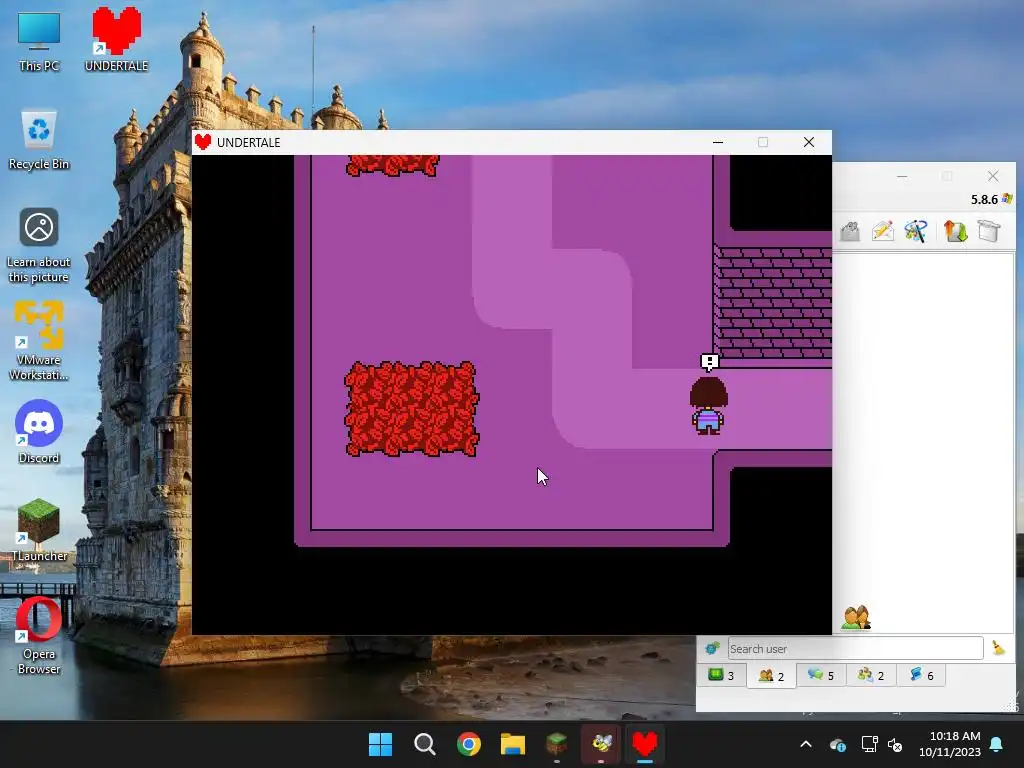Click the bucket icon in BeeBEEP toolbar
Screen dimensions: 1024x768
[x=989, y=231]
